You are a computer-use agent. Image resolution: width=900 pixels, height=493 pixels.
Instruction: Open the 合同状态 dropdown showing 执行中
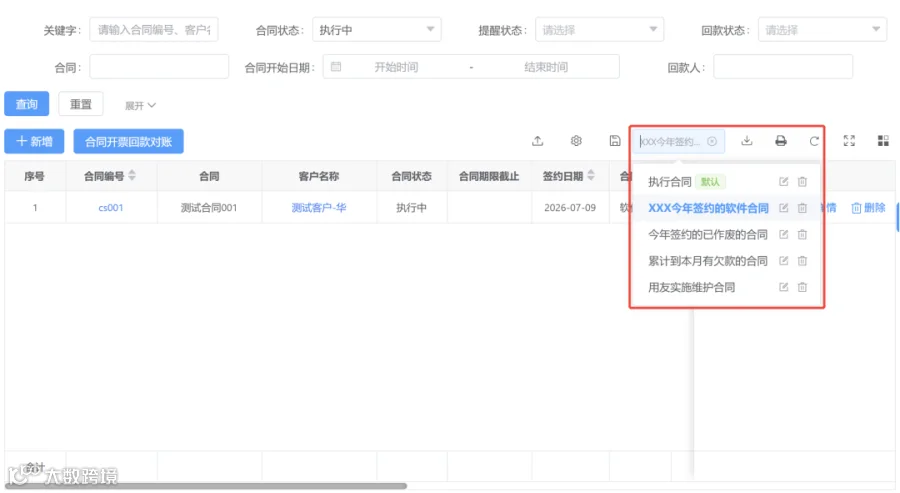(377, 30)
